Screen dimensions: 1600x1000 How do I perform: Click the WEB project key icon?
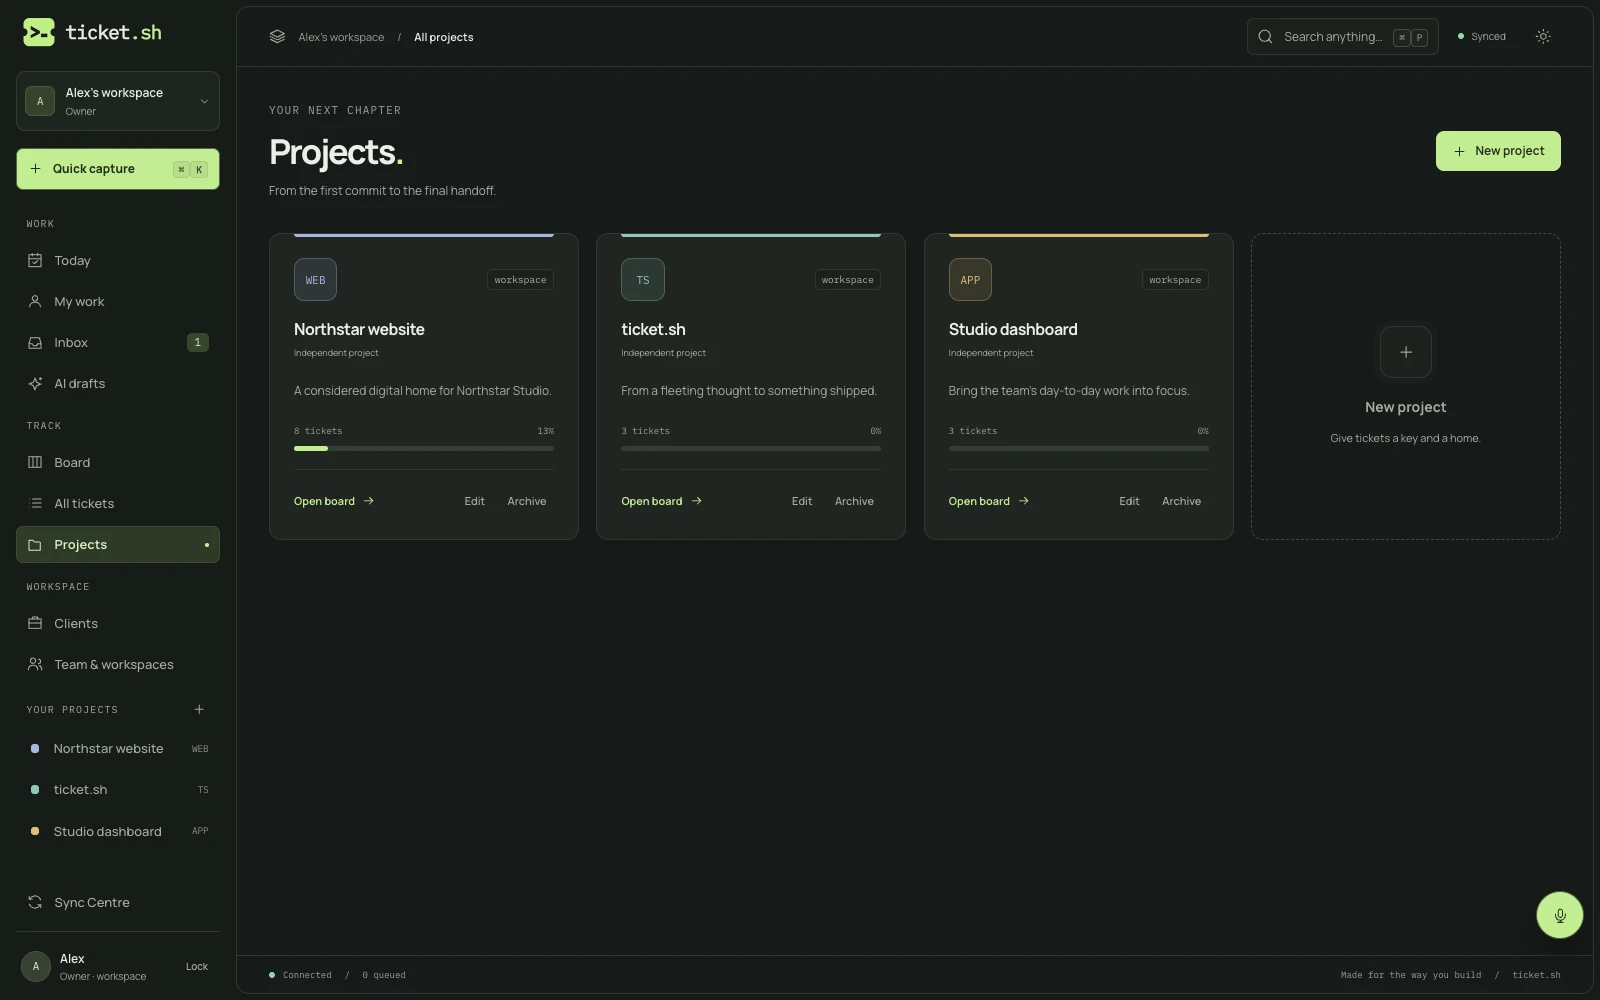click(x=315, y=280)
